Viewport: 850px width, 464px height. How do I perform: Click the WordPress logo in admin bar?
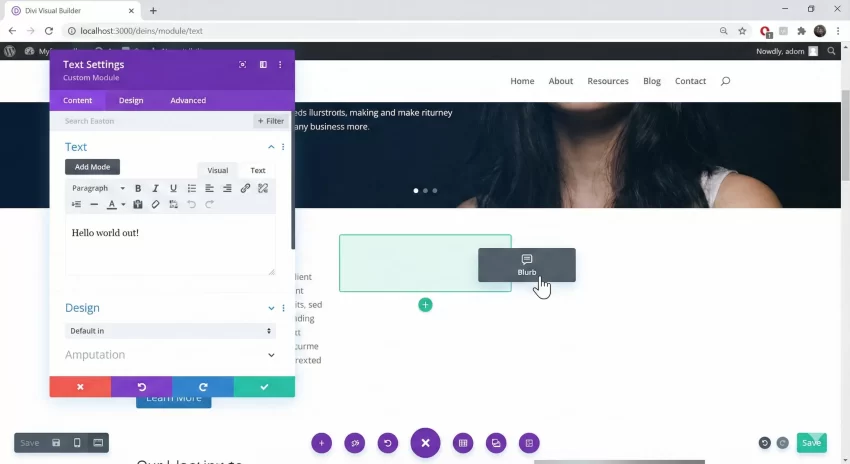(x=10, y=51)
